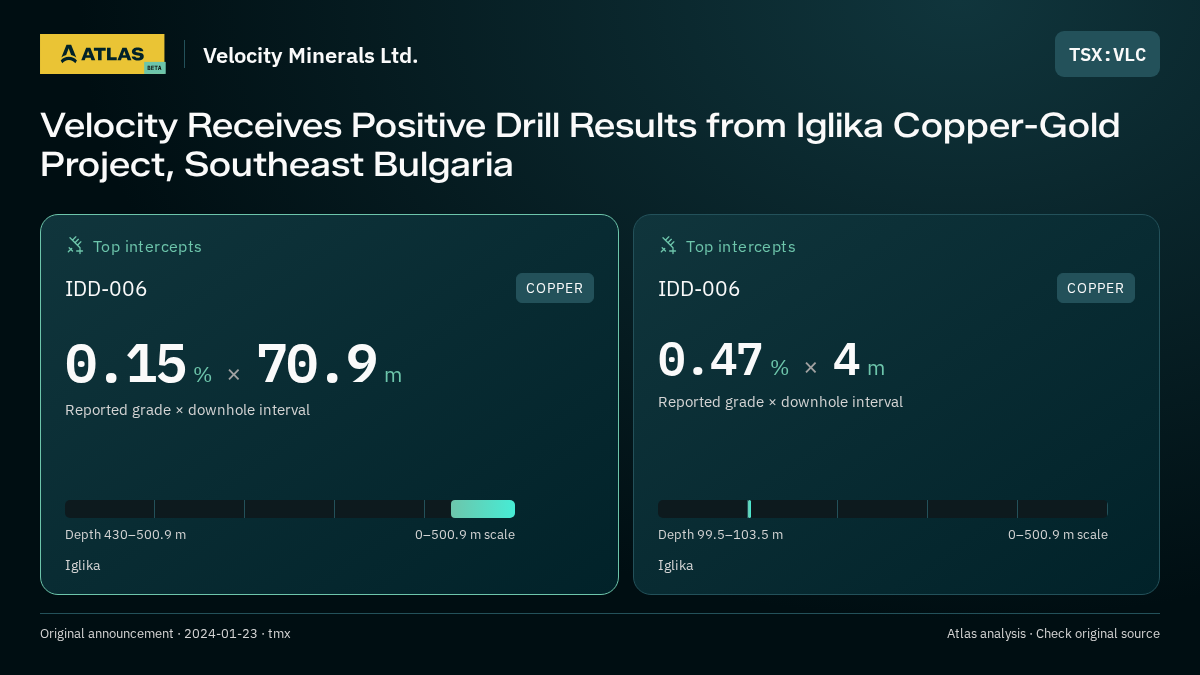Click the 0.15 grade value
The height and width of the screenshot is (675, 1200).
(126, 365)
